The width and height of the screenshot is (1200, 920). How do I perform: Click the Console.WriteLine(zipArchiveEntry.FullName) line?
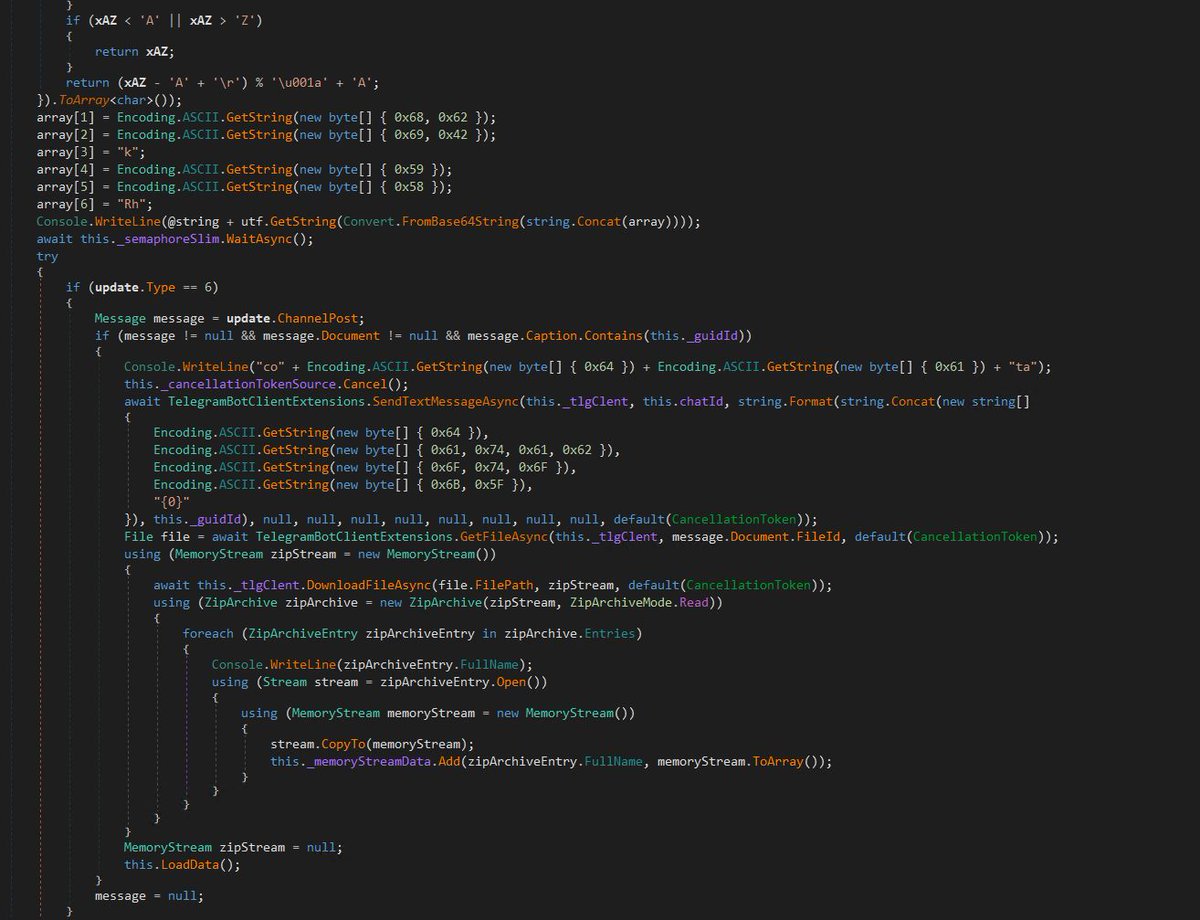[372, 664]
